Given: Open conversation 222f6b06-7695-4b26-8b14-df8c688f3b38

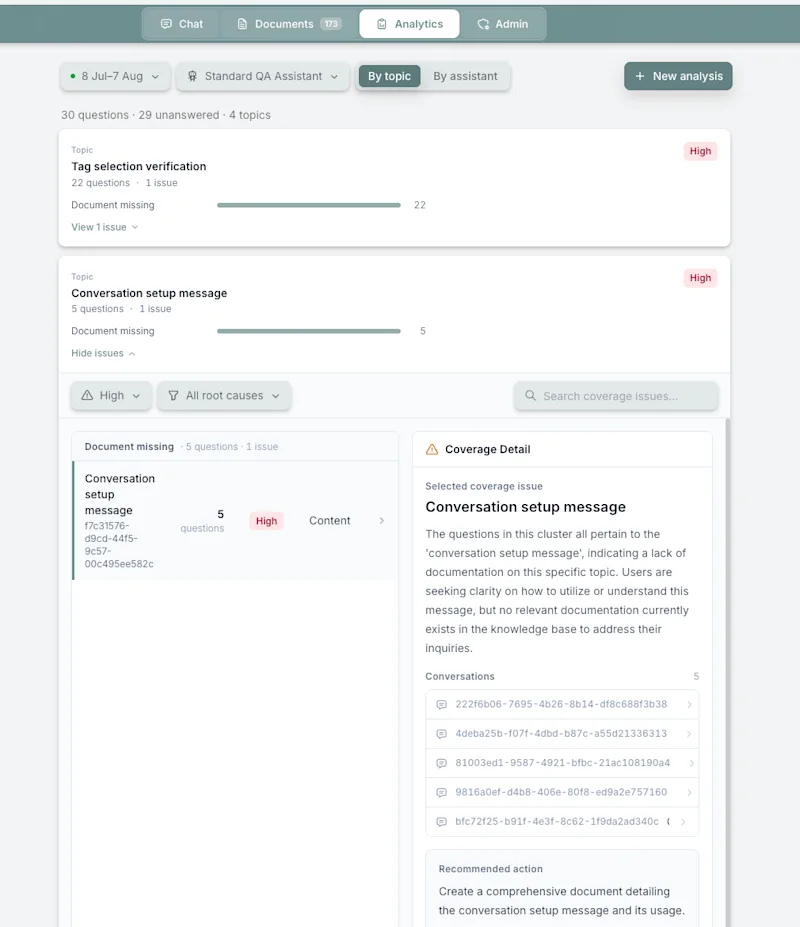Looking at the screenshot, I should pyautogui.click(x=562, y=705).
